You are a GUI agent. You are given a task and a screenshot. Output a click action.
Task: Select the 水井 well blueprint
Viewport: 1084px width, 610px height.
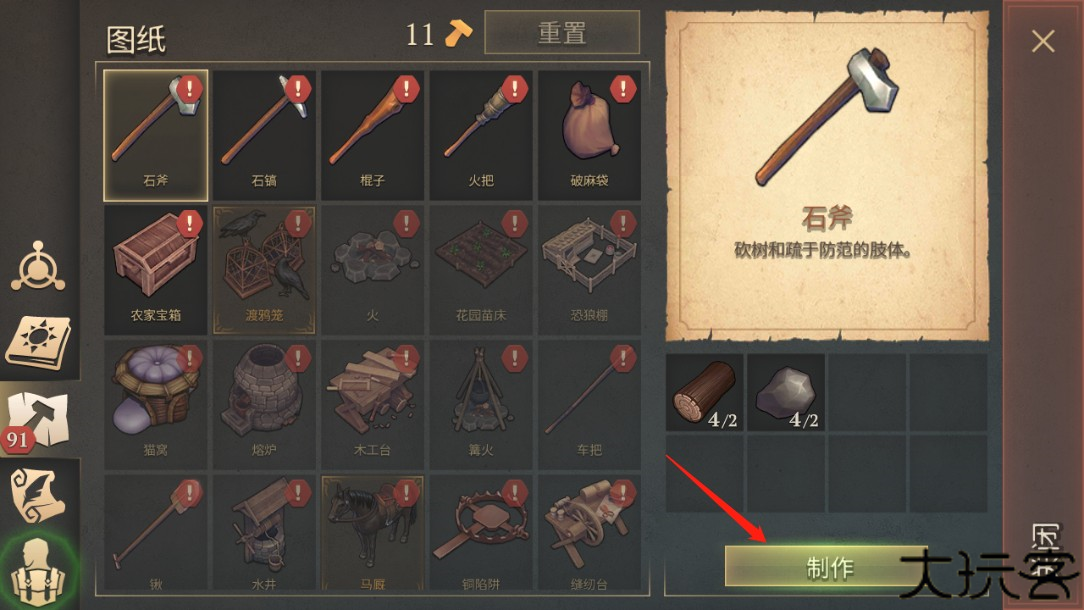click(264, 533)
